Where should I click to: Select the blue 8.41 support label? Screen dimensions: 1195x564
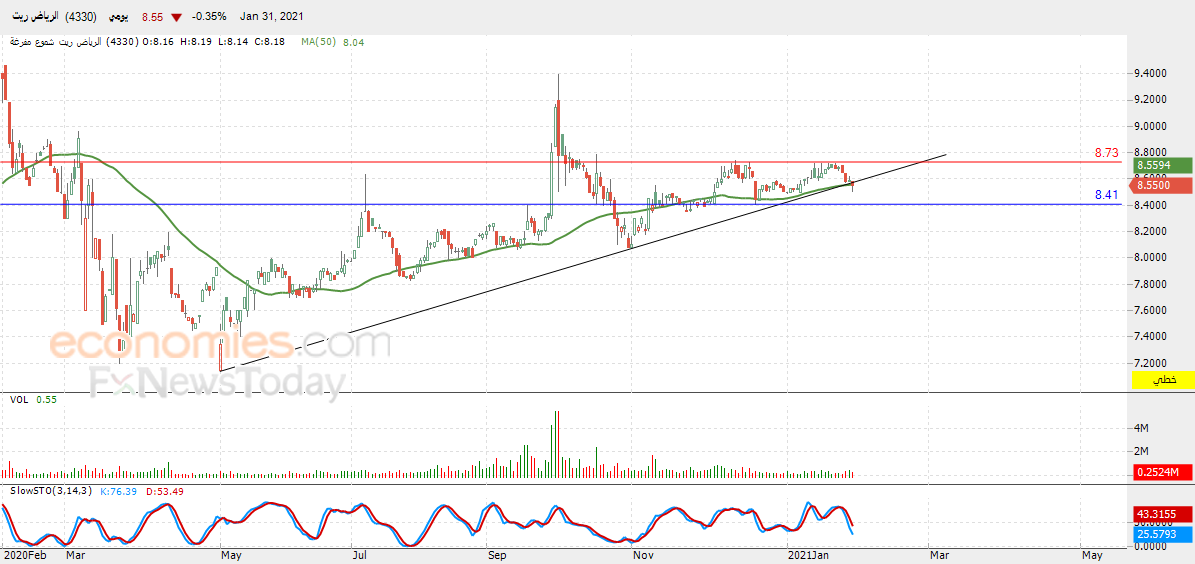click(x=1105, y=195)
